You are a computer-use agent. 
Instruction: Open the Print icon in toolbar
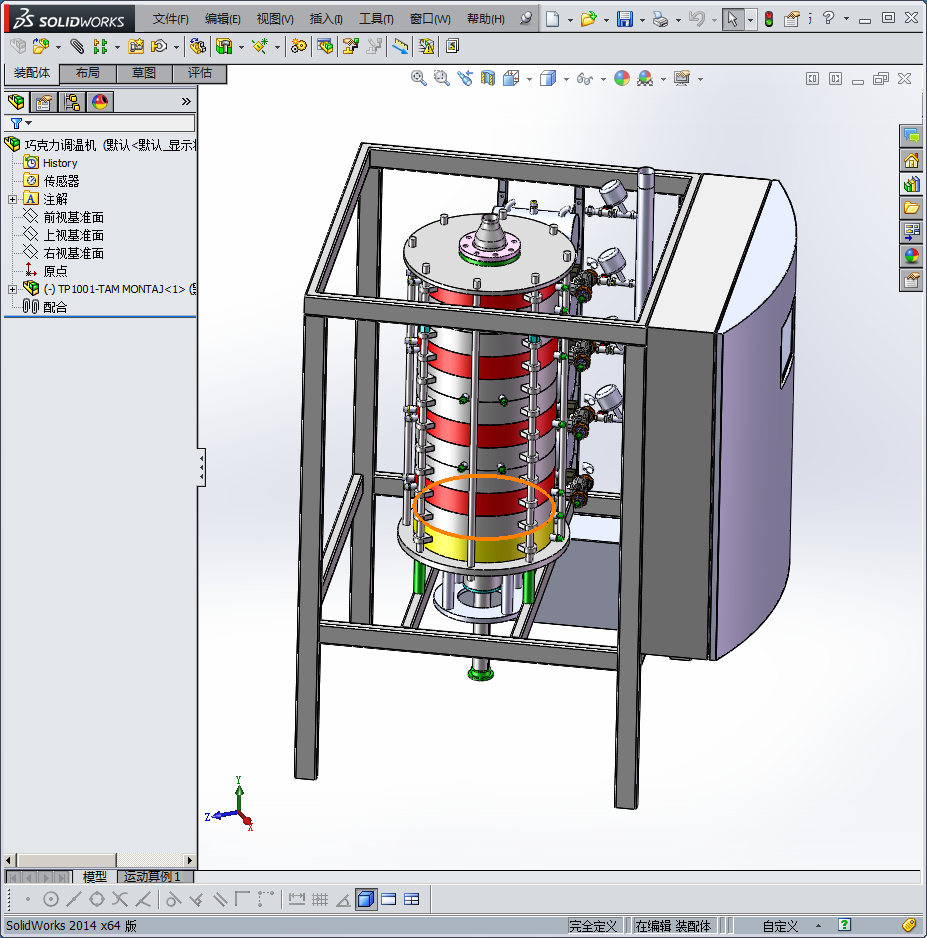point(660,19)
